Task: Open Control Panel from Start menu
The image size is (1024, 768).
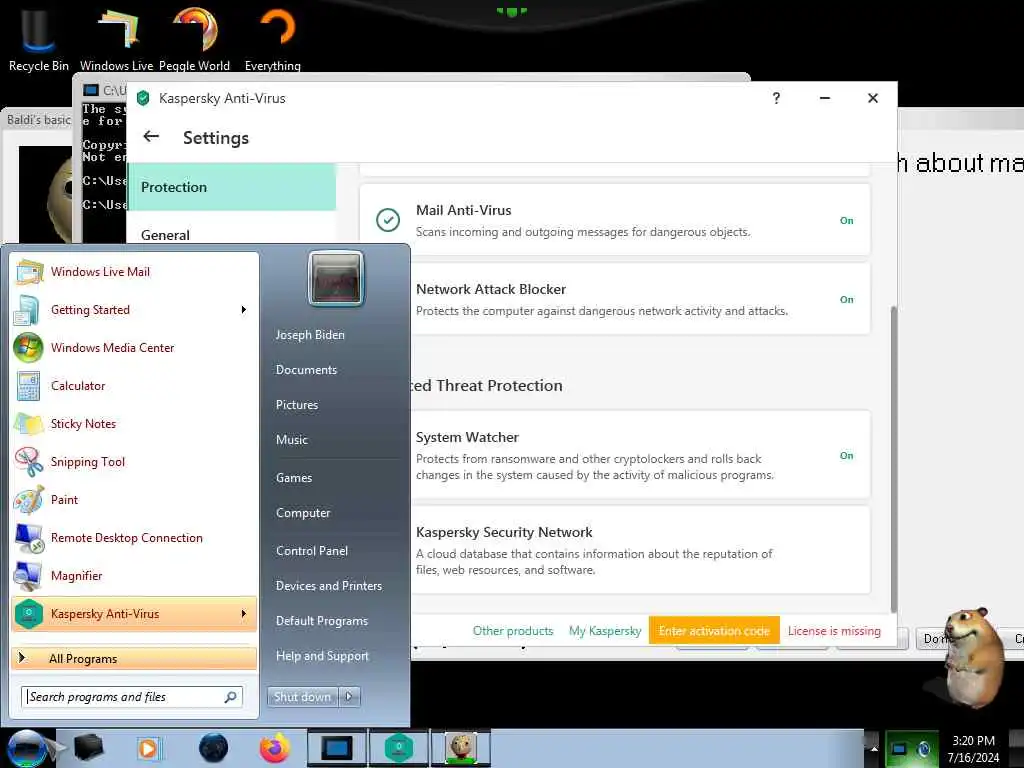Action: (312, 551)
